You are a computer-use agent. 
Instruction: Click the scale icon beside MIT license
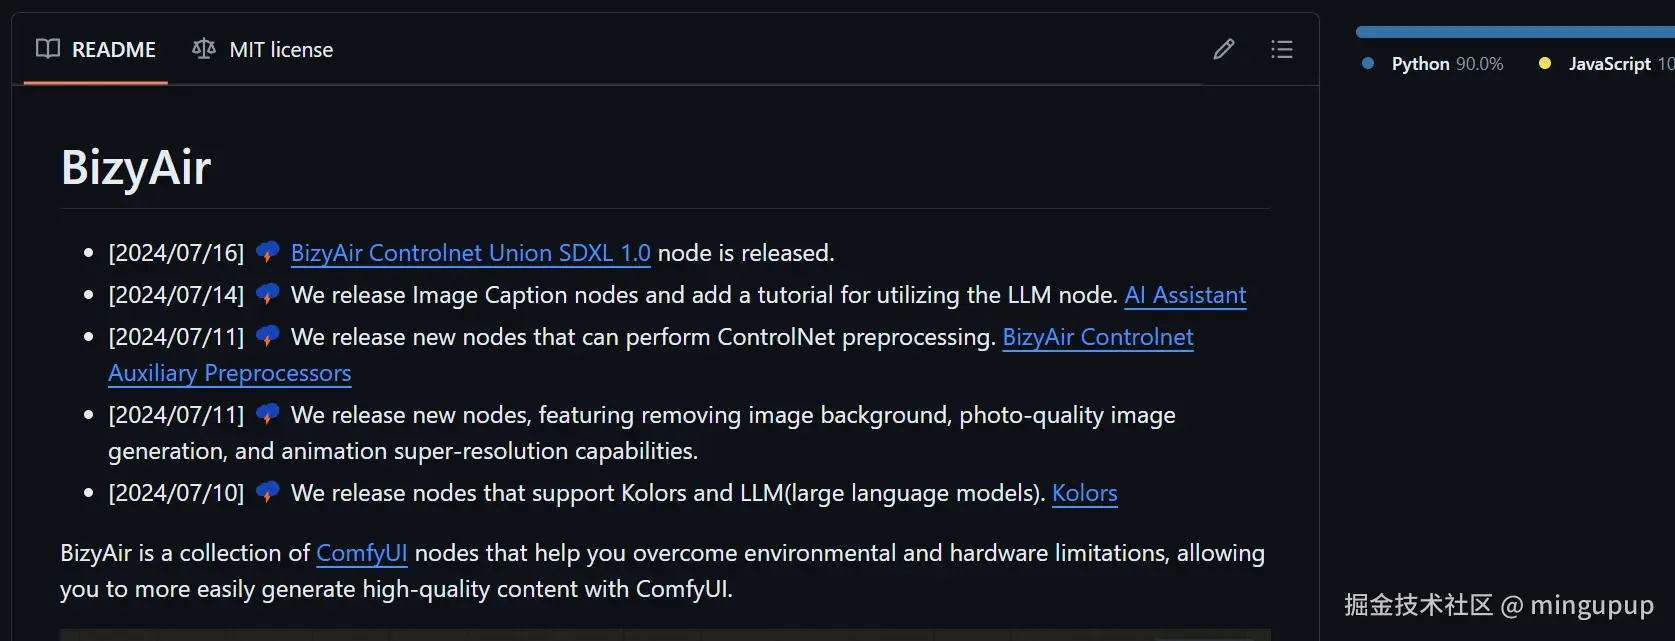(204, 49)
